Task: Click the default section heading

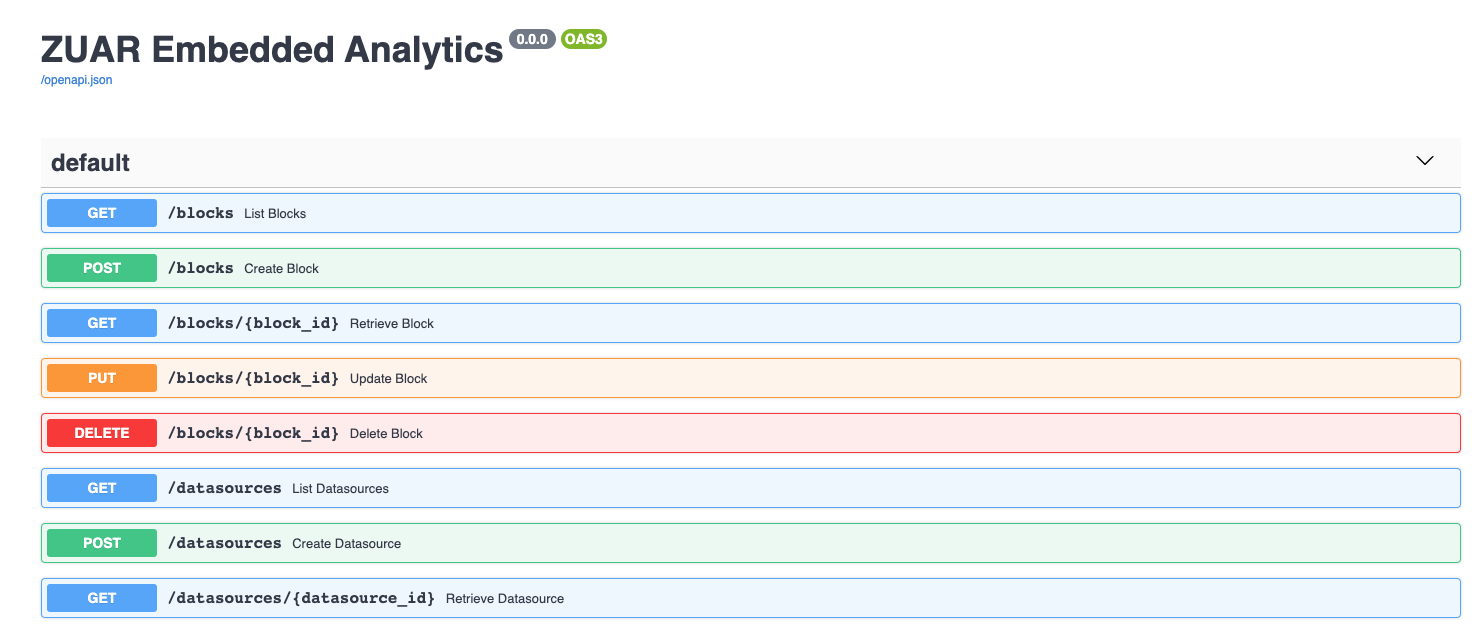Action: pyautogui.click(x=91, y=162)
